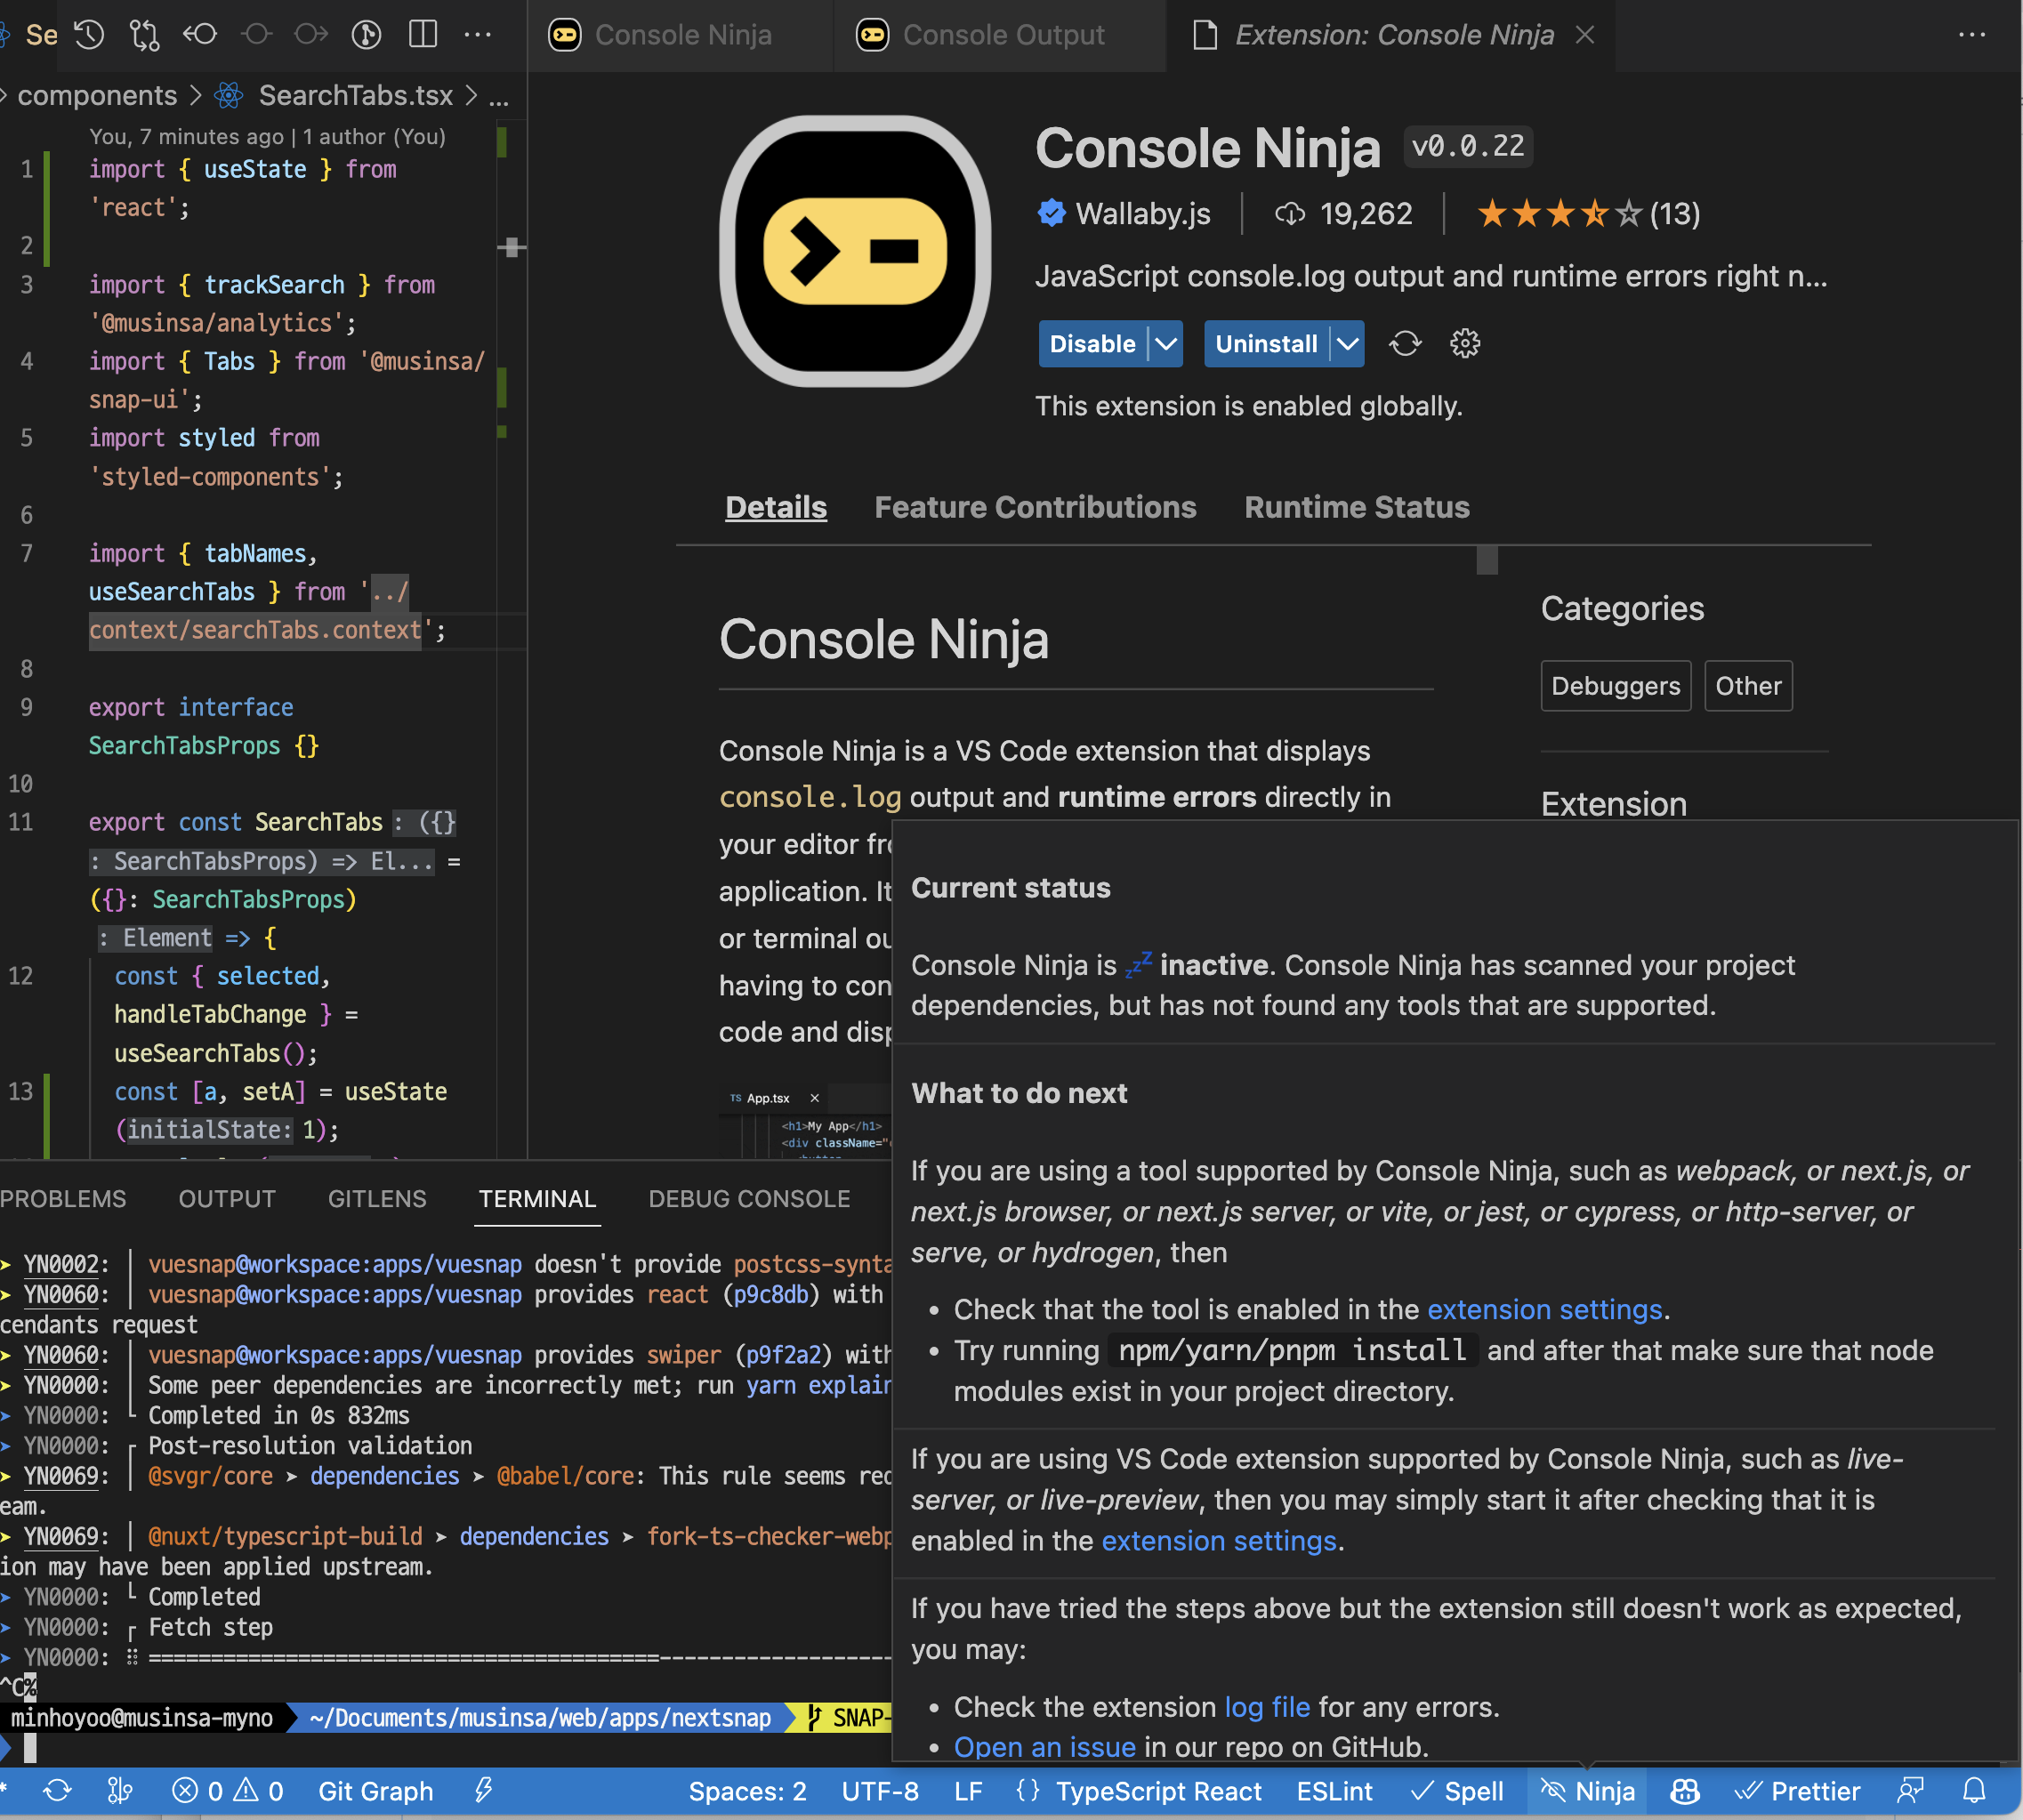
Task: Click the log file link
Action: tap(1267, 1707)
